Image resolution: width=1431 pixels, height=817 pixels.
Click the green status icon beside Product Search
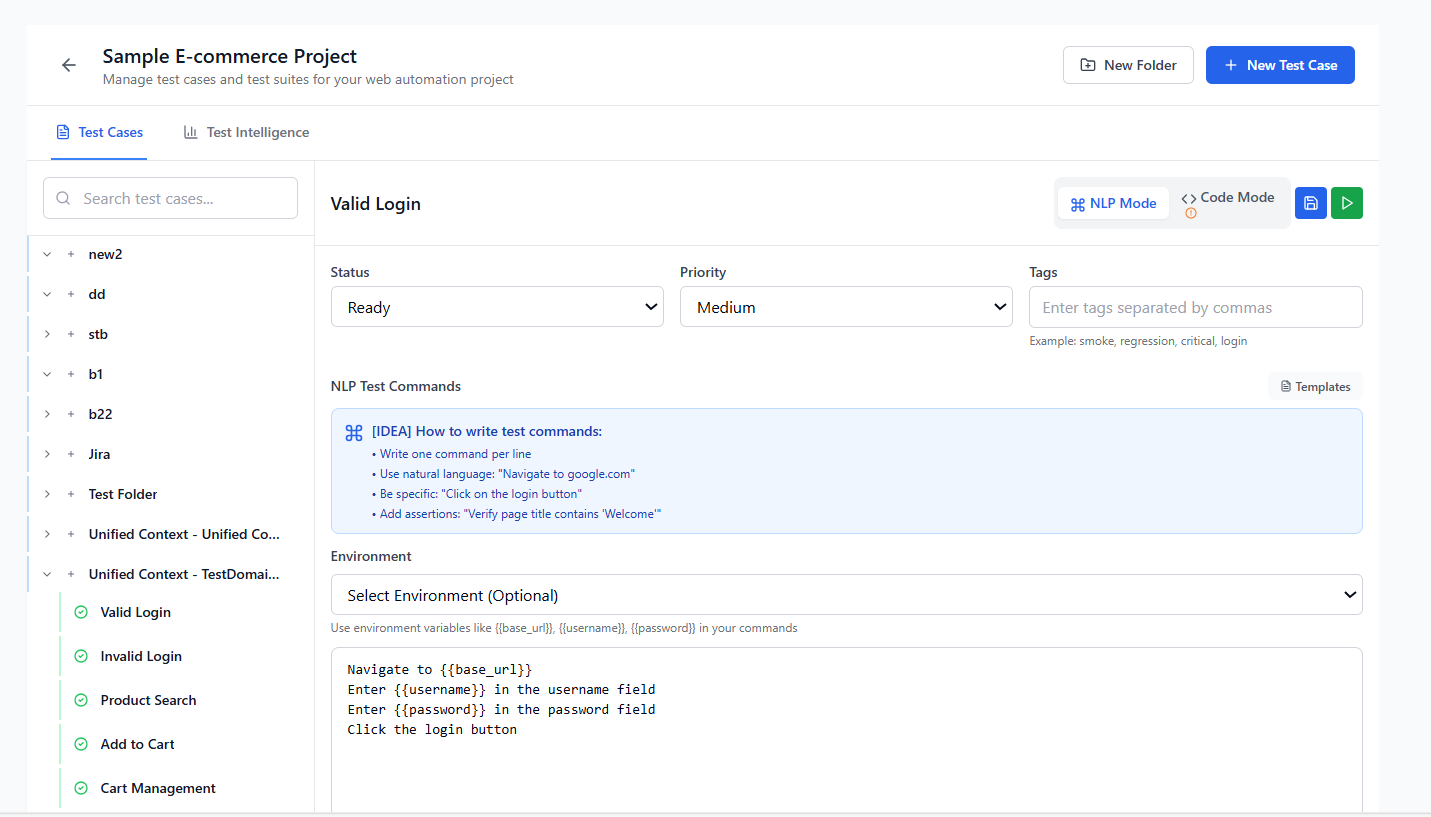pos(80,700)
